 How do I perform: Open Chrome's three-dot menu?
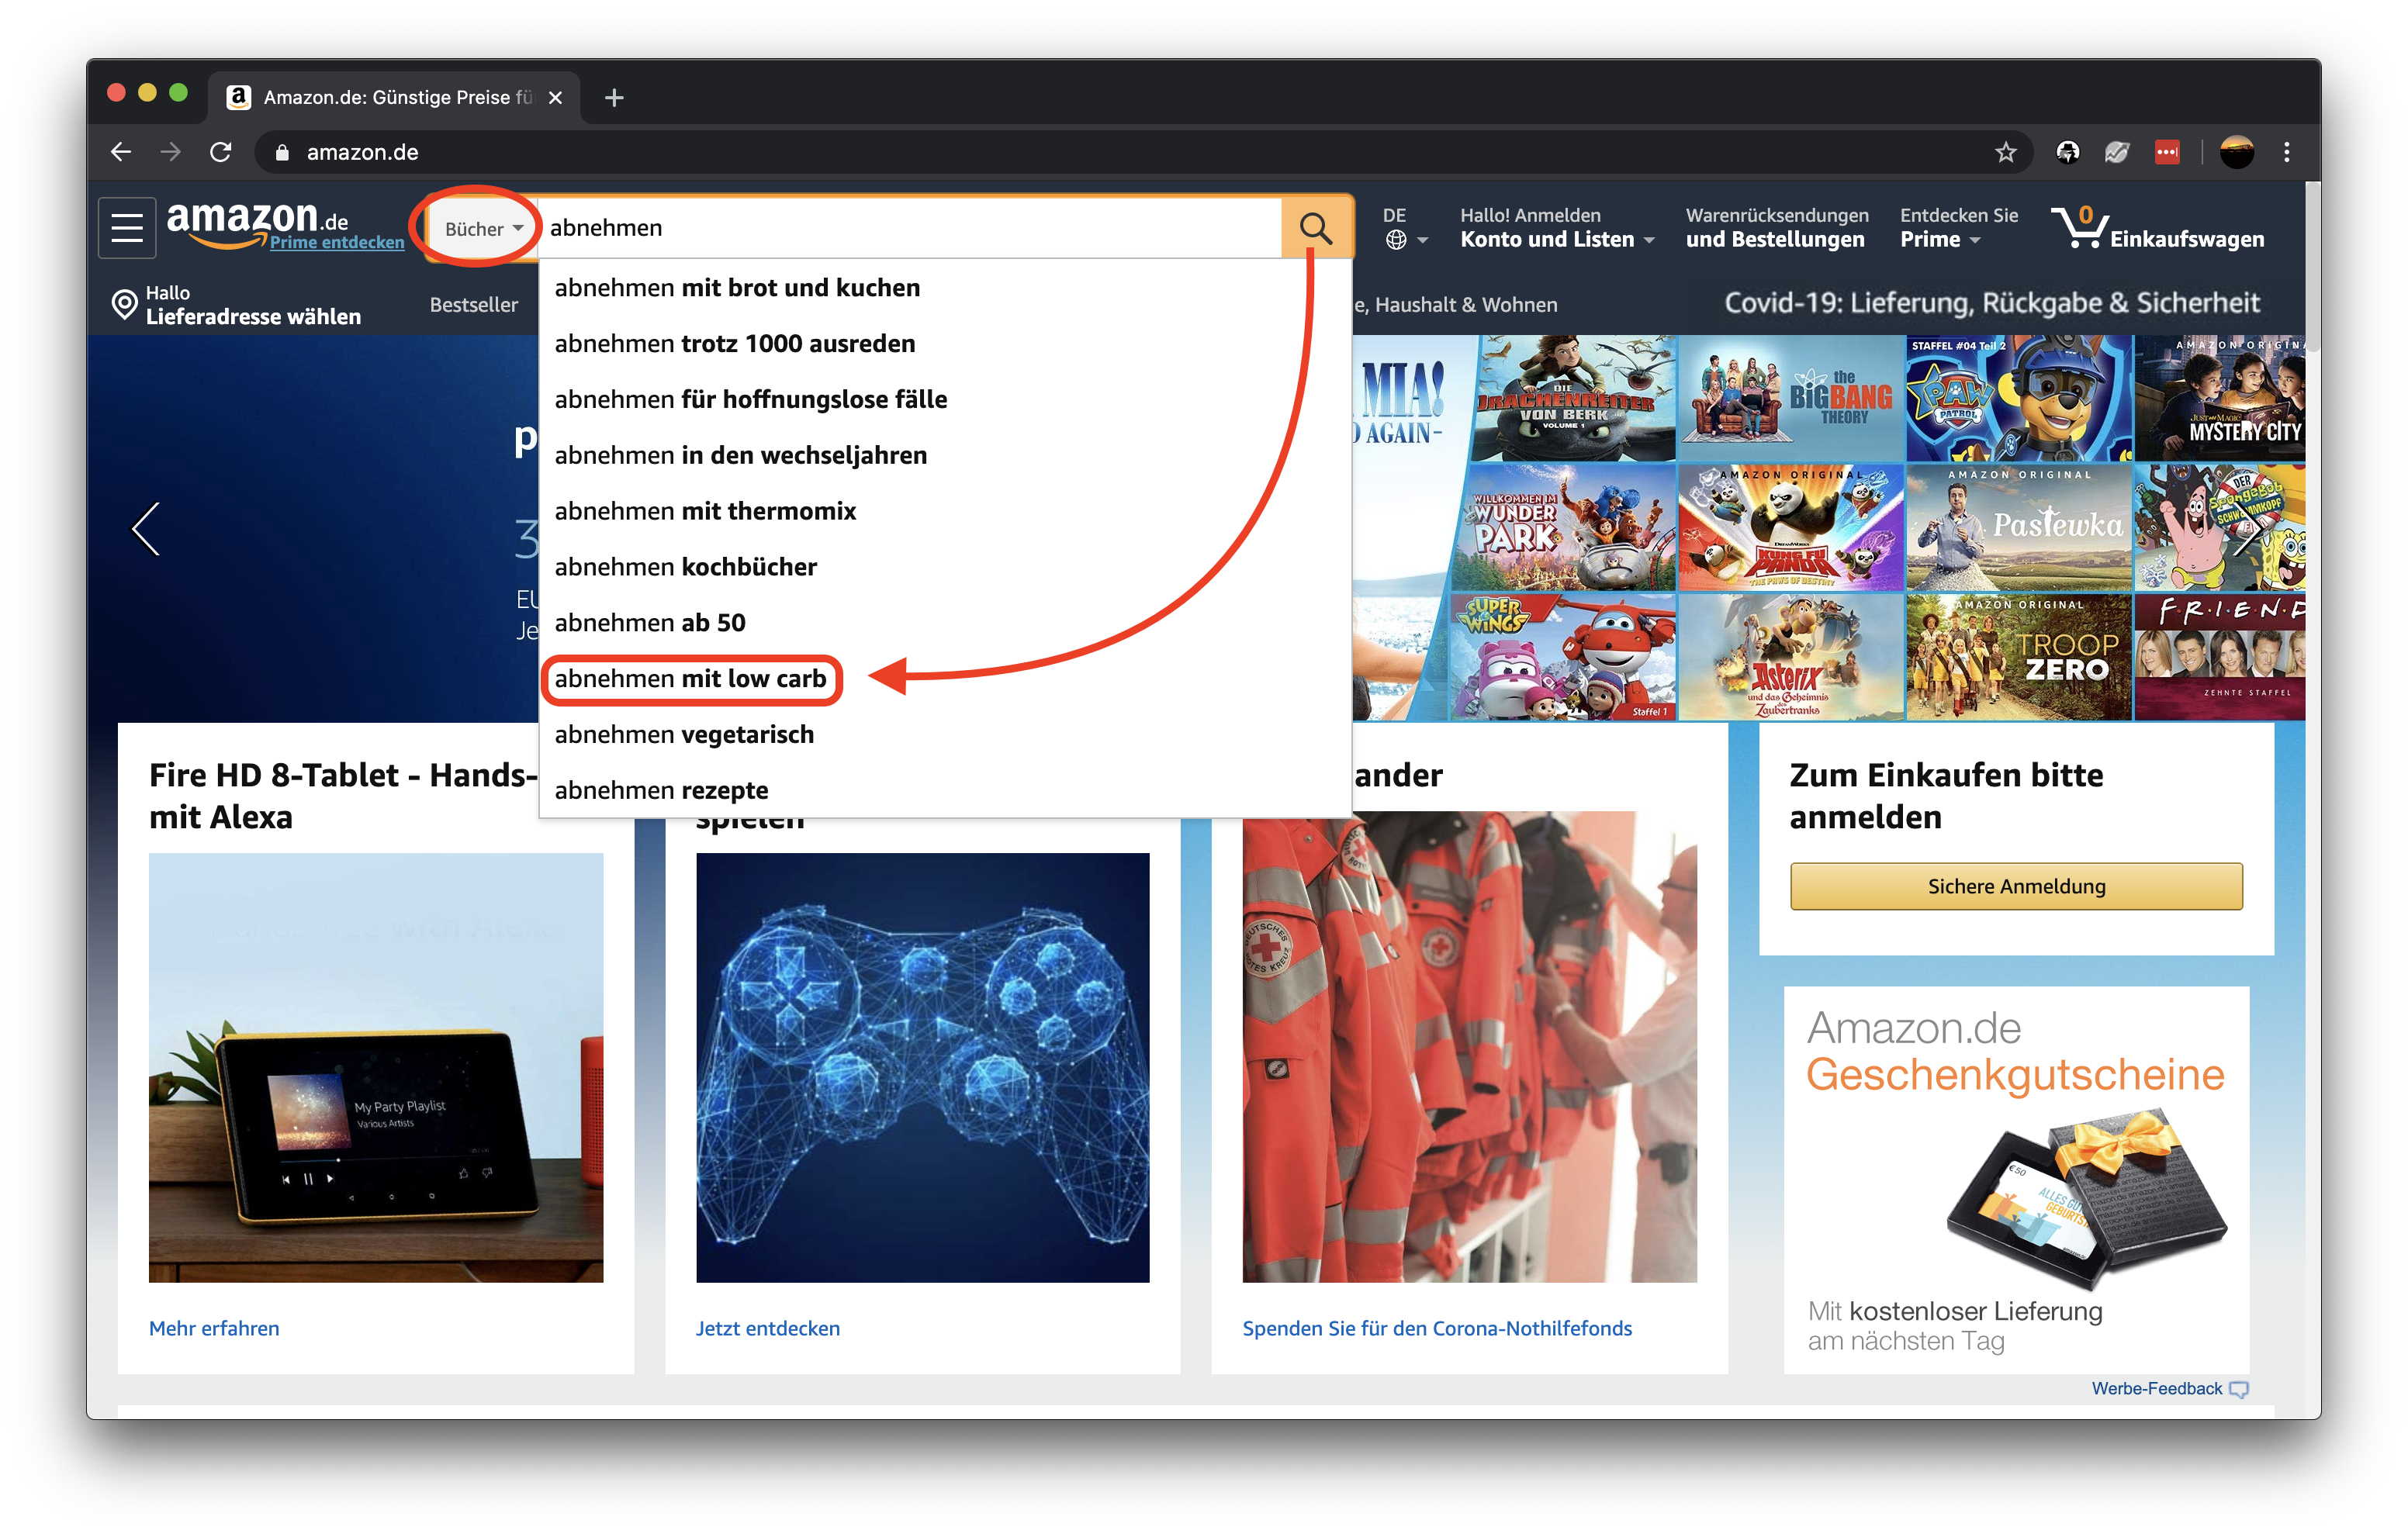pyautogui.click(x=2286, y=152)
